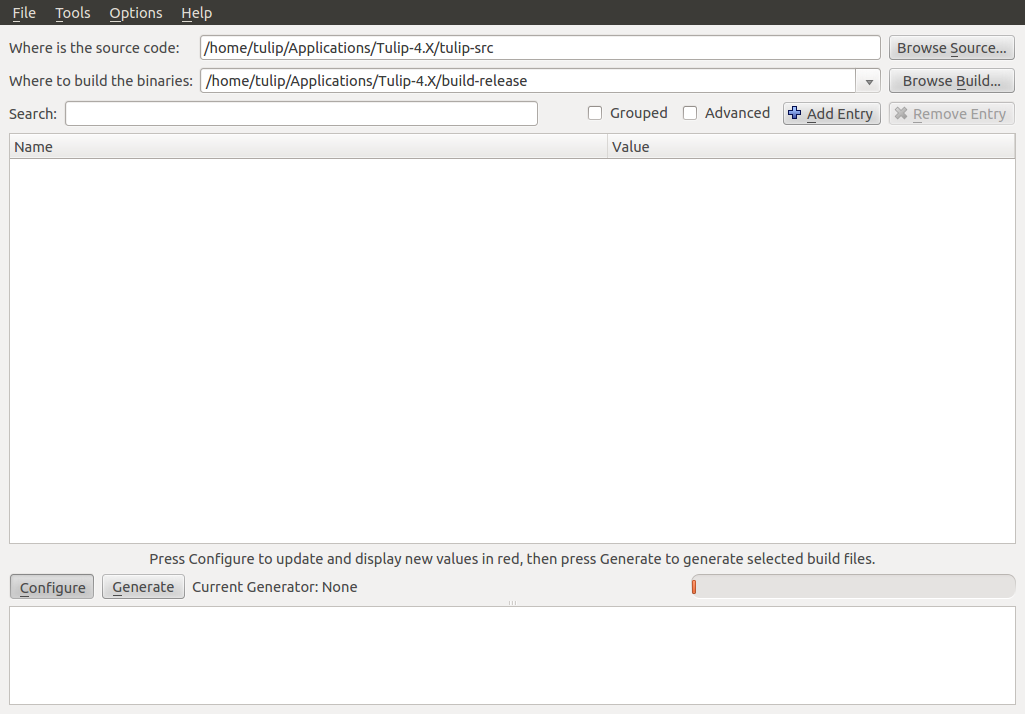Click the plus icon on Add Entry

pos(795,113)
